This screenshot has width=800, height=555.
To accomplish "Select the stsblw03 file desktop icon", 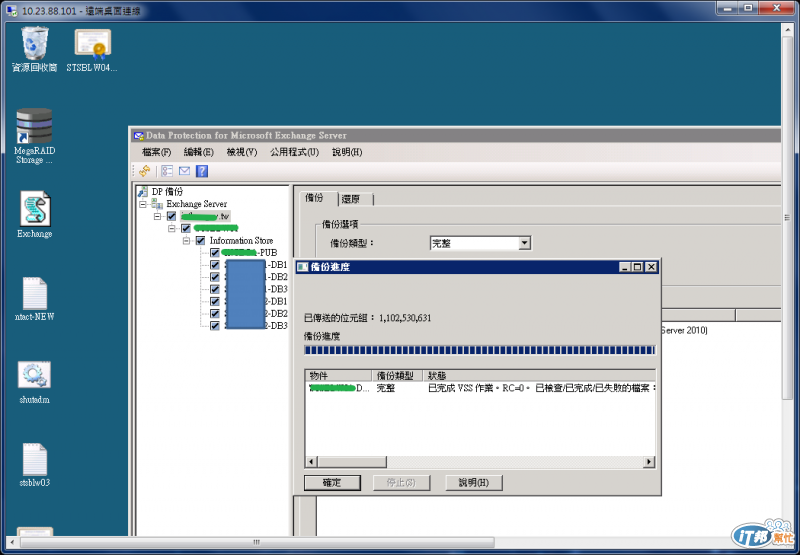I will point(35,459).
